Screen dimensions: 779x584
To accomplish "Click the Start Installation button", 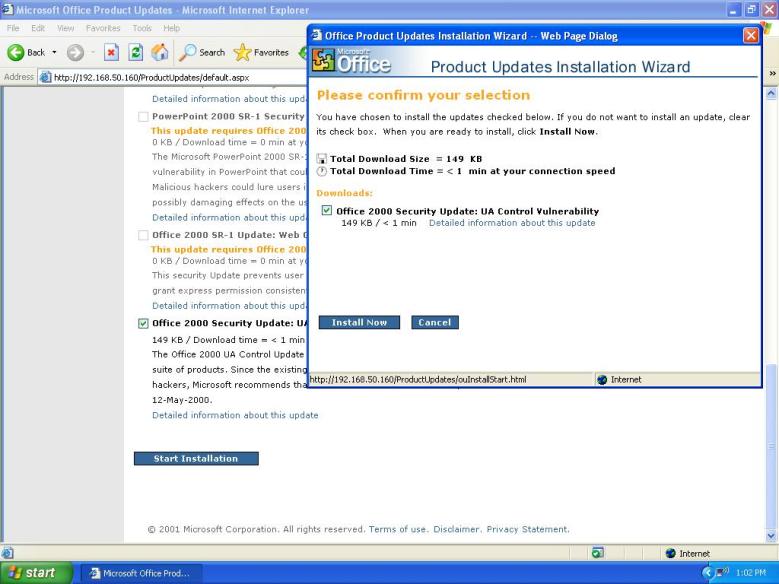I will coord(196,458).
